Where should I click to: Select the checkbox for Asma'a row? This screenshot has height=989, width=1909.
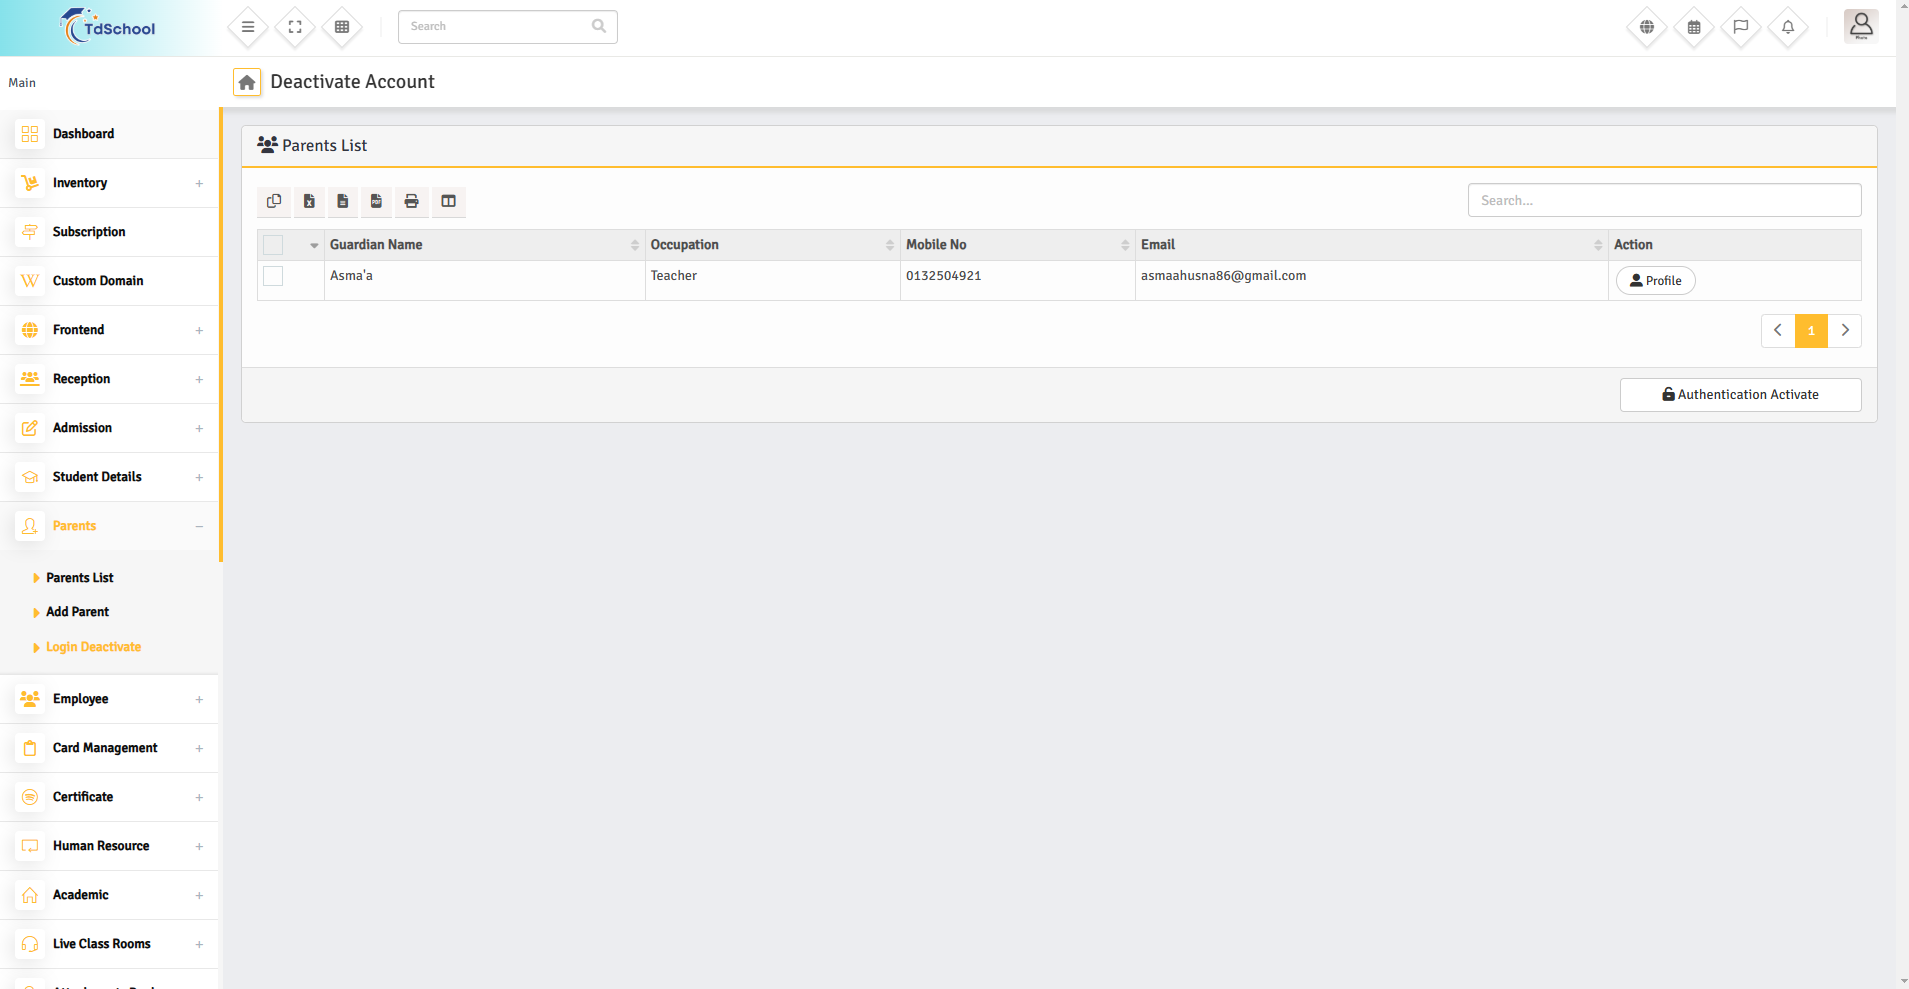273,276
